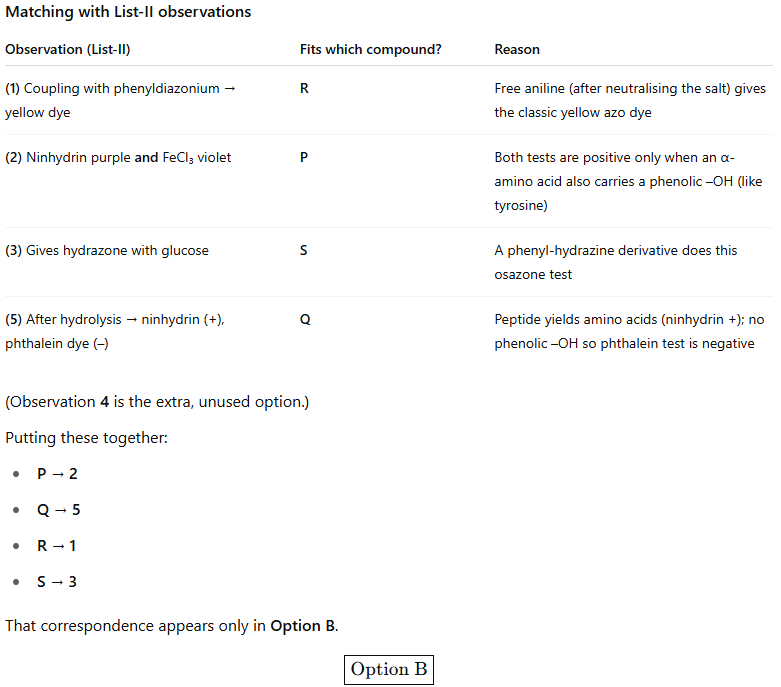Click the boxed "Option B" answer
781x687 pixels.
[x=390, y=670]
